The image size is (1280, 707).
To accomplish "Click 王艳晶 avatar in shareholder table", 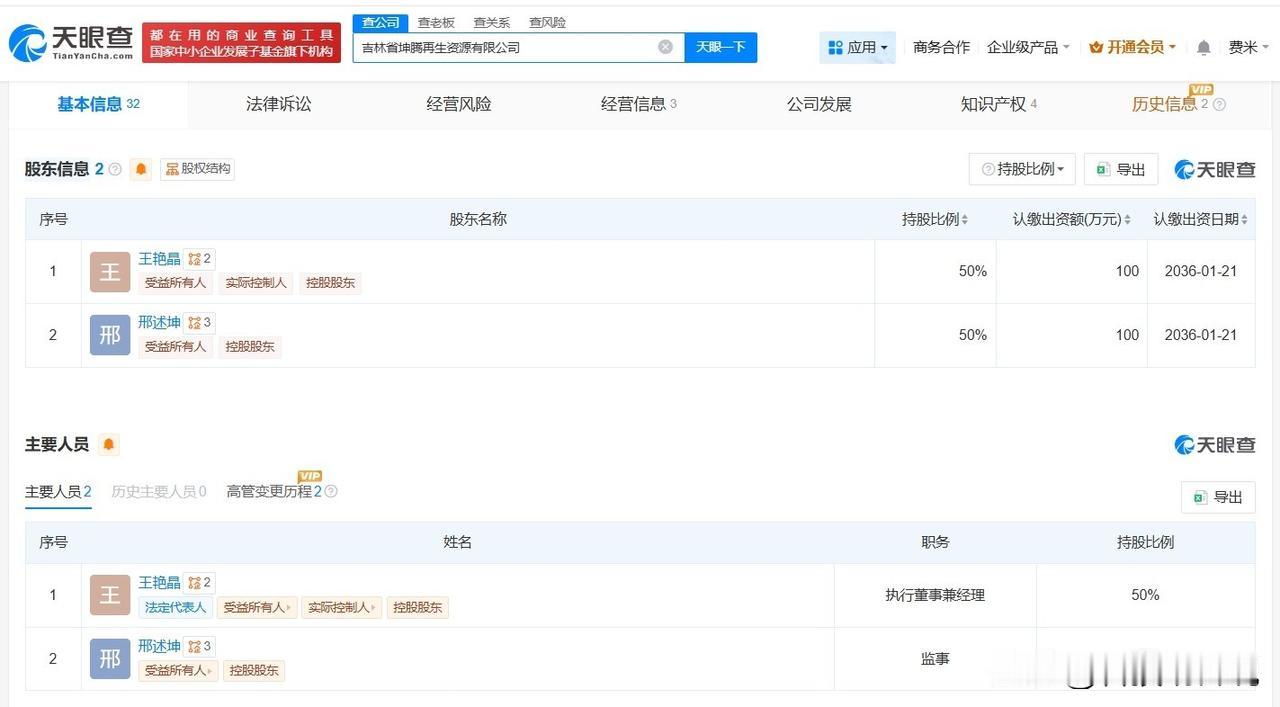I will [110, 272].
